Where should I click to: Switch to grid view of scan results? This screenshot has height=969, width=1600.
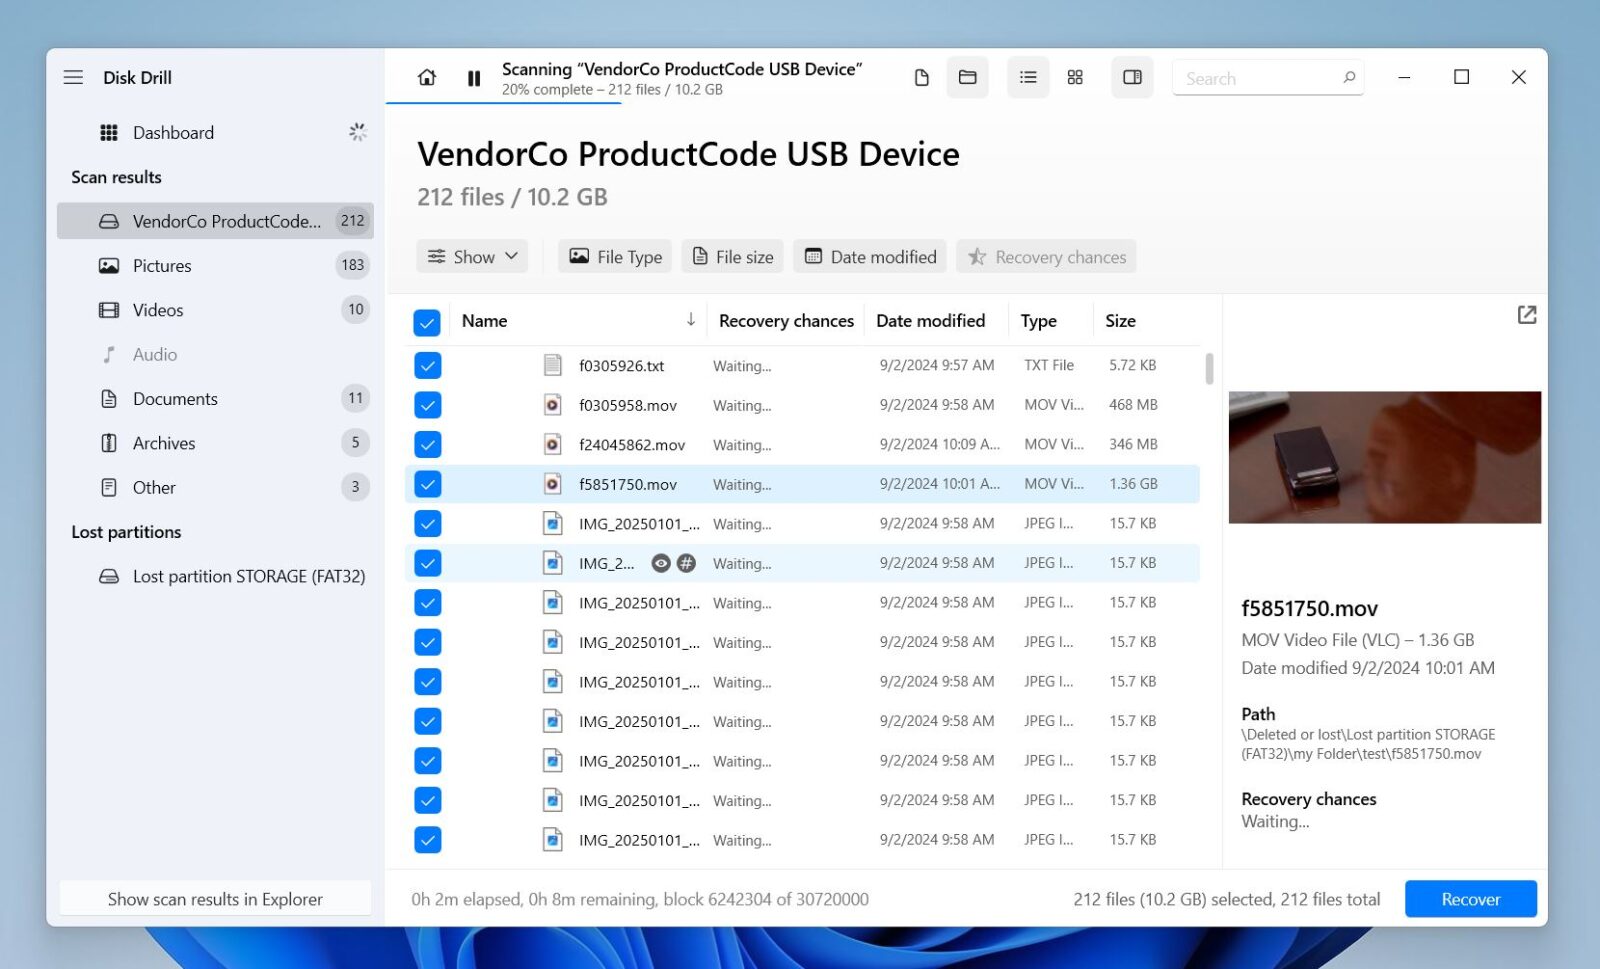point(1075,77)
